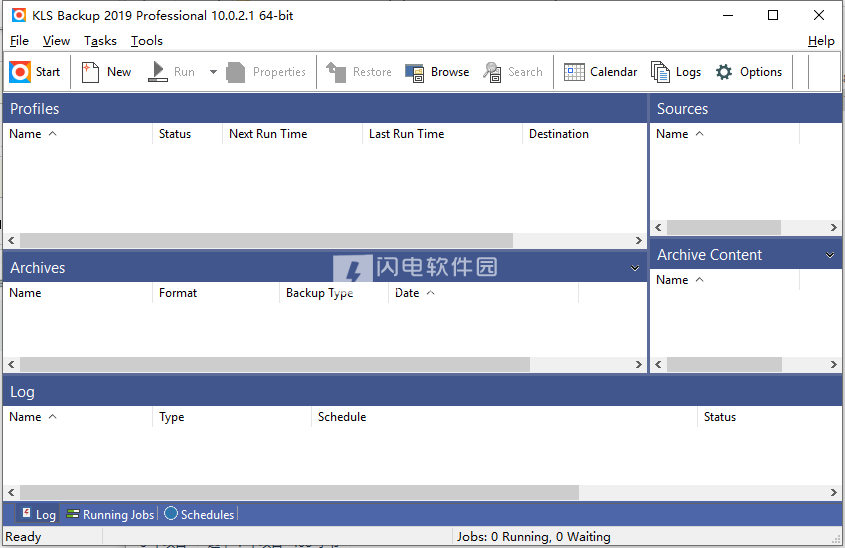
Task: Switch to the Running Jobs tab
Action: [x=110, y=514]
